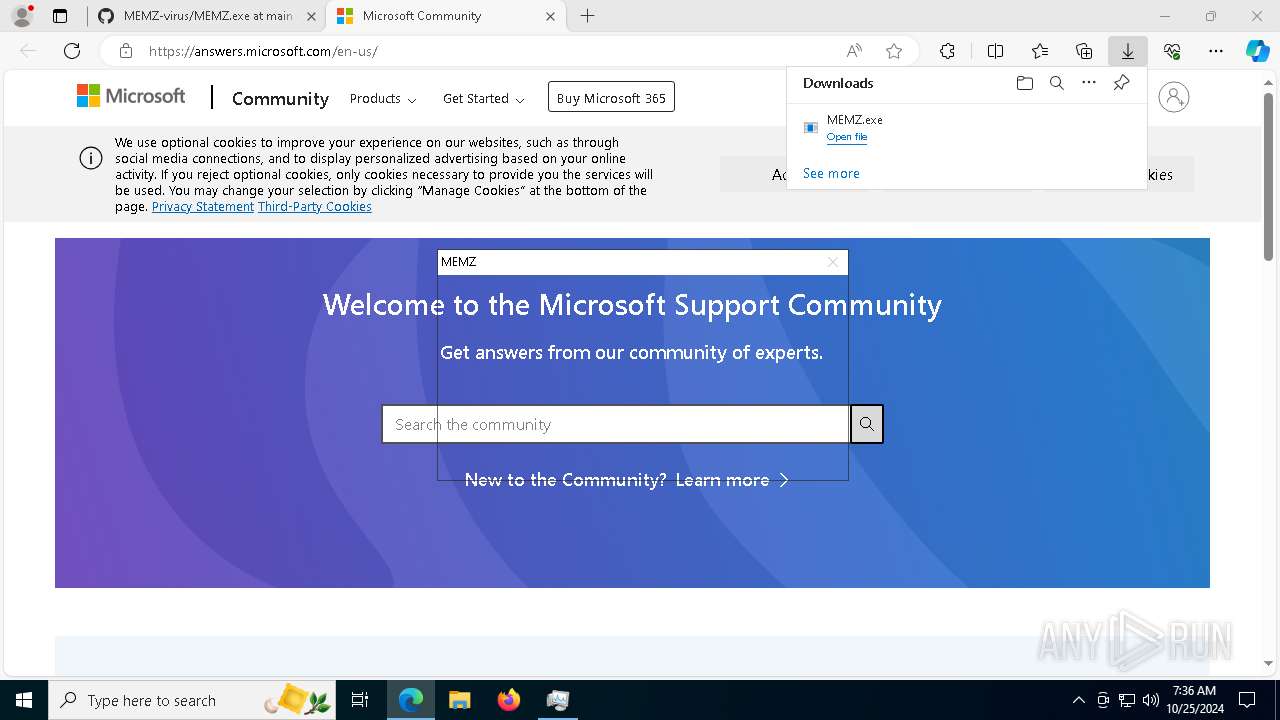This screenshot has height=720, width=1280.
Task: Click the Microsoft logo
Action: point(131,96)
